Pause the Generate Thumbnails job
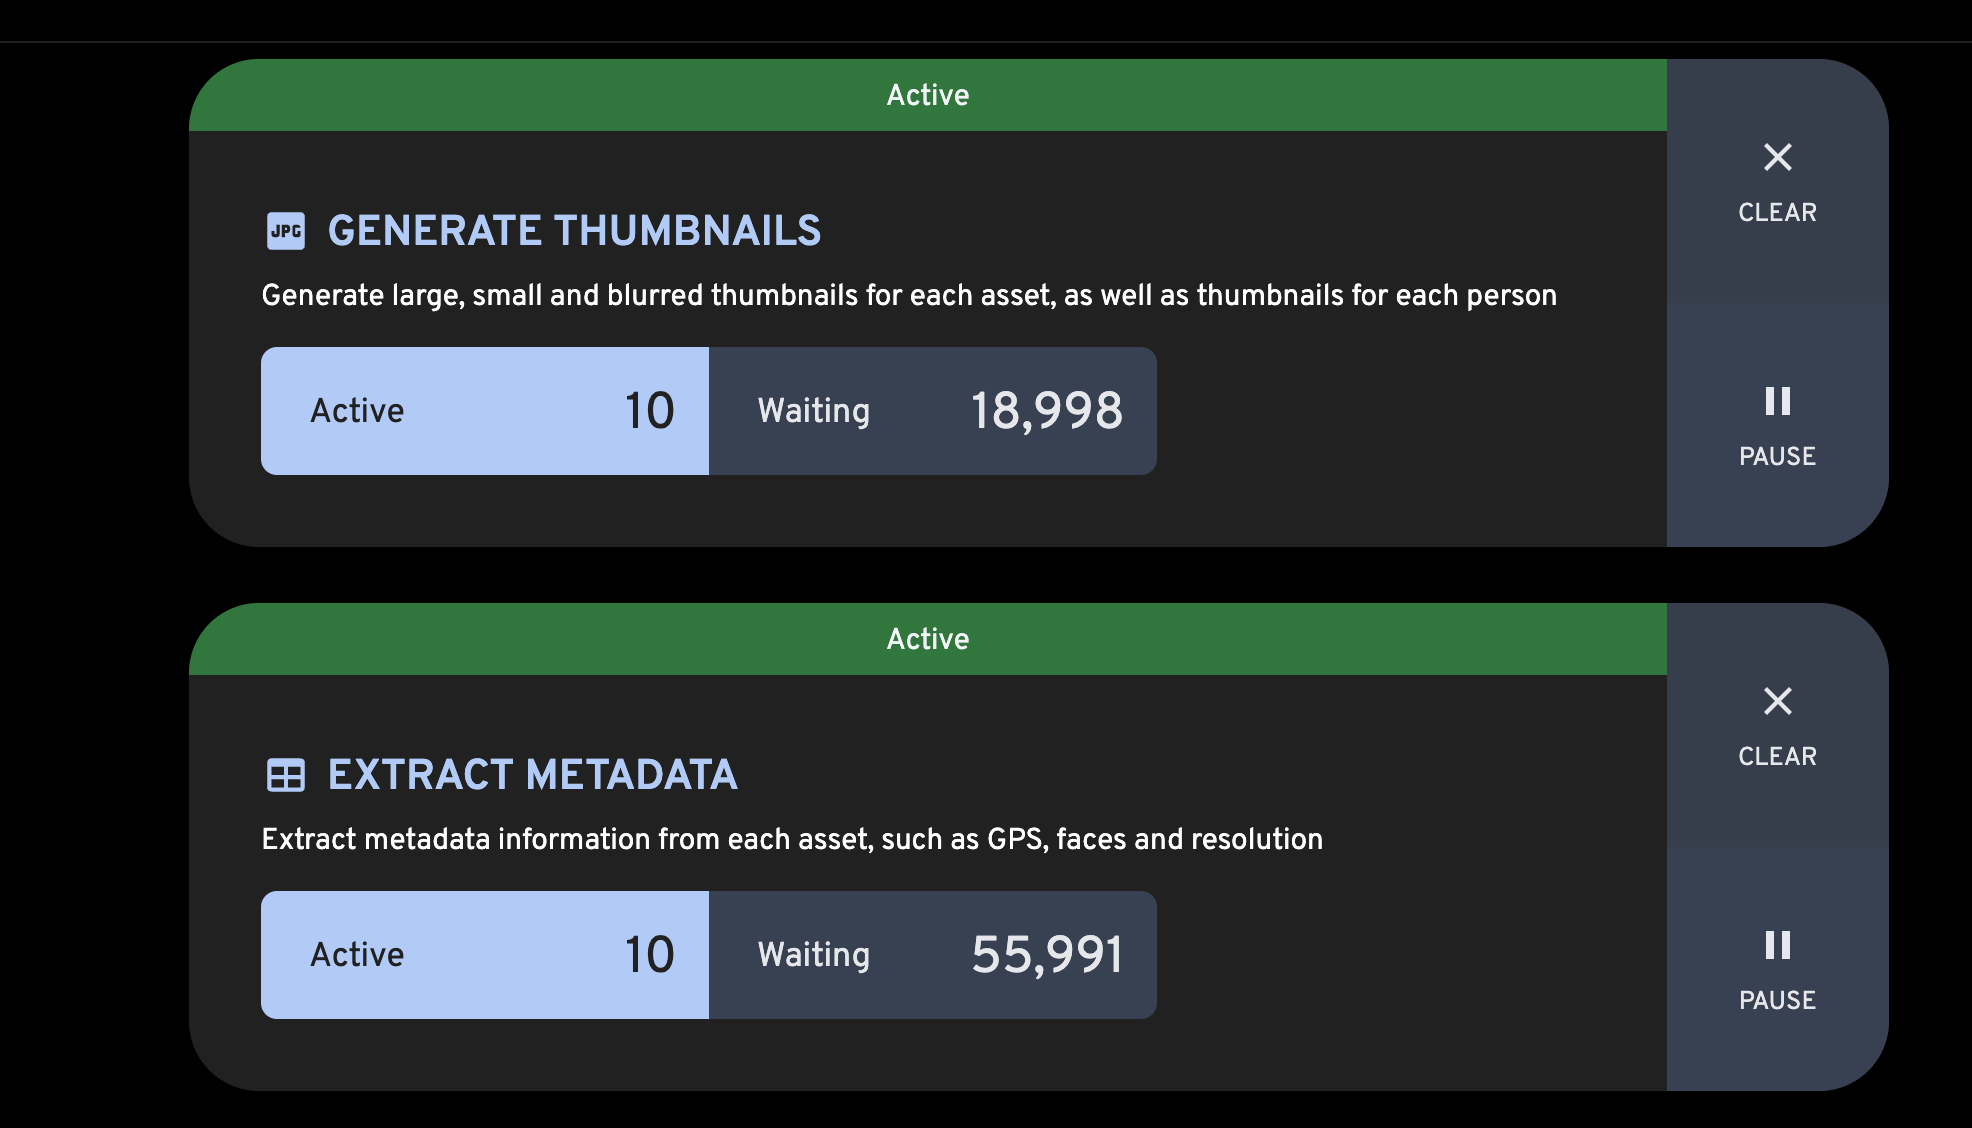Screen dimensions: 1972x1128 (x=1777, y=425)
